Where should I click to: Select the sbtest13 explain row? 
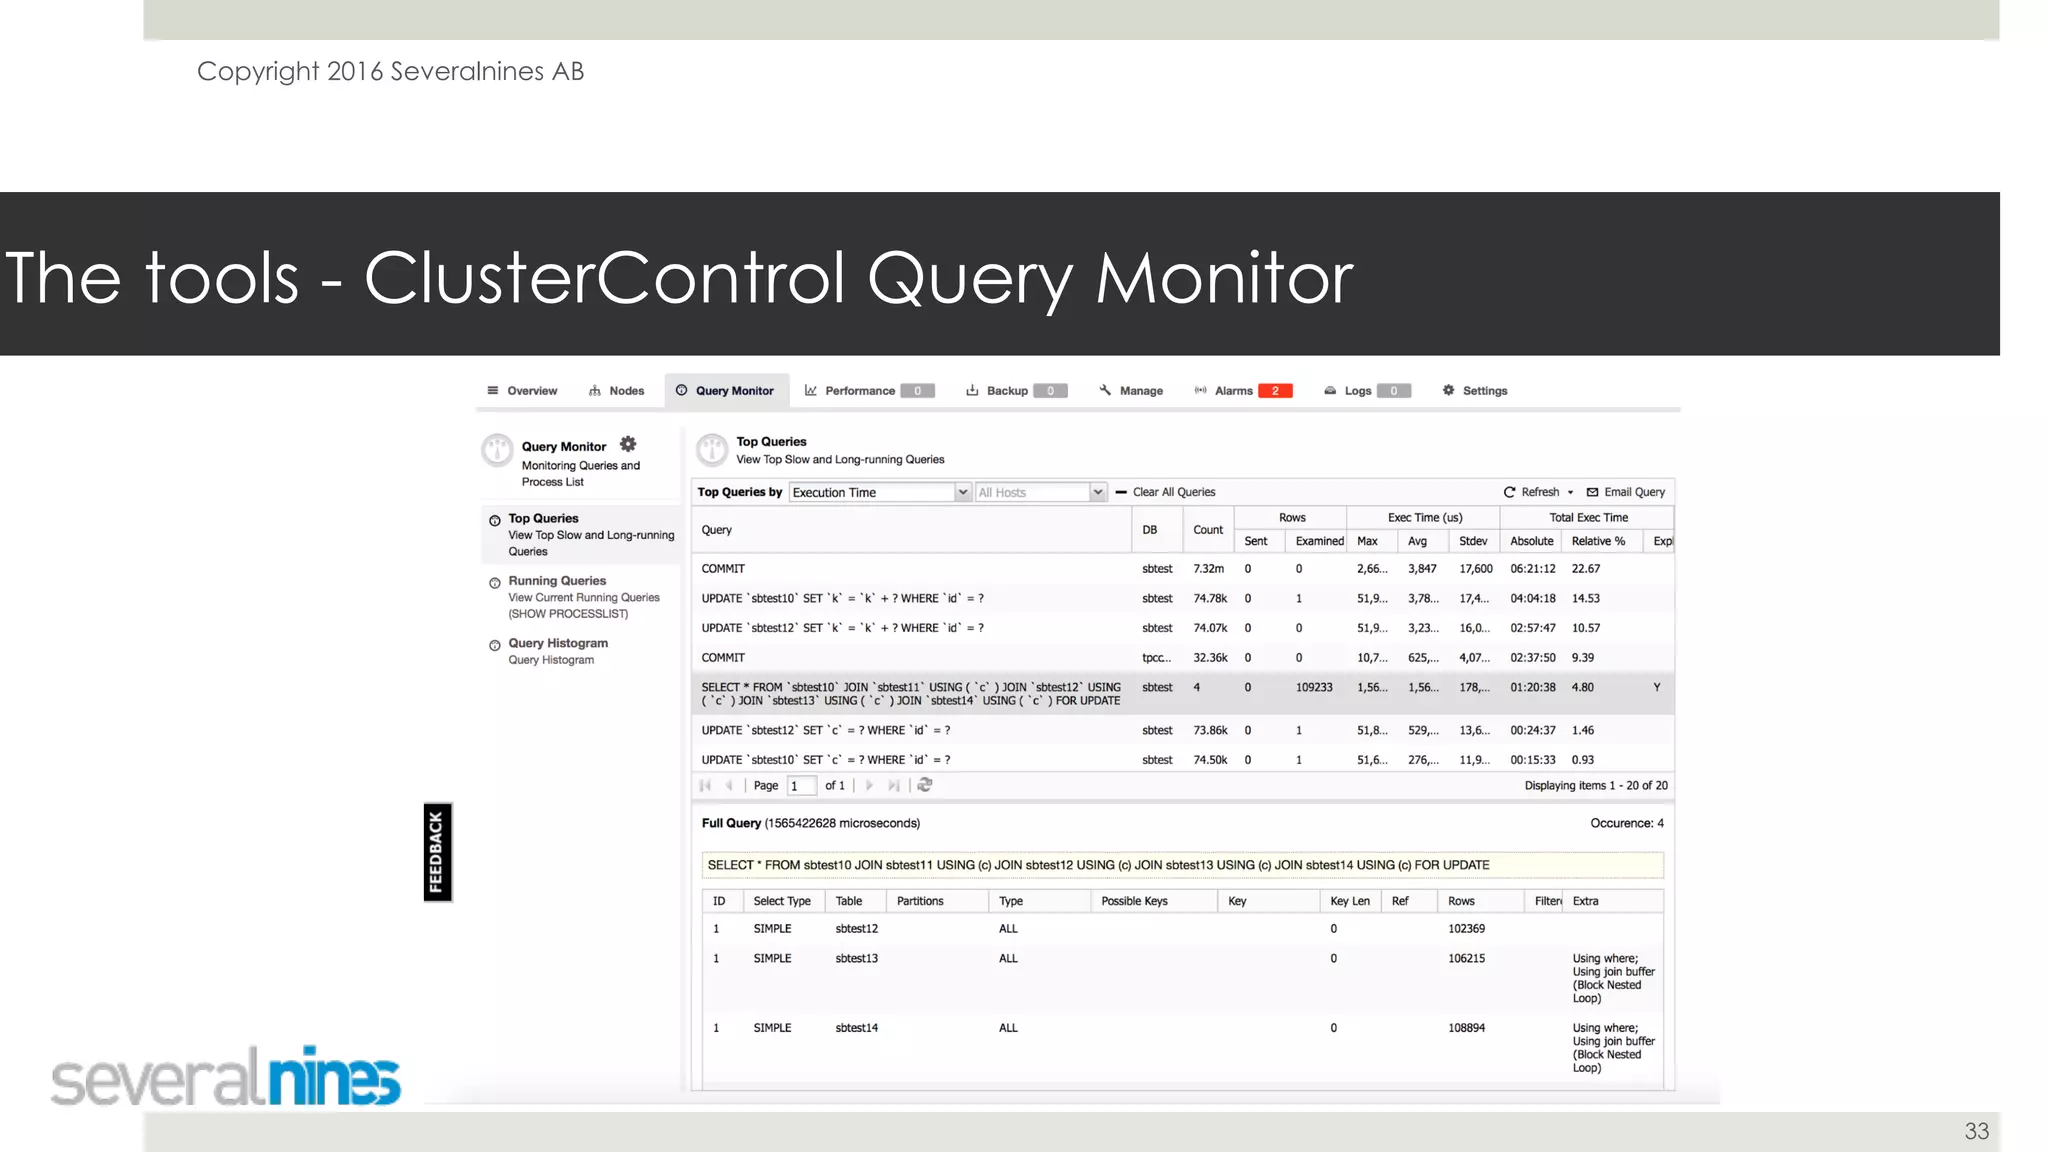coord(1183,978)
